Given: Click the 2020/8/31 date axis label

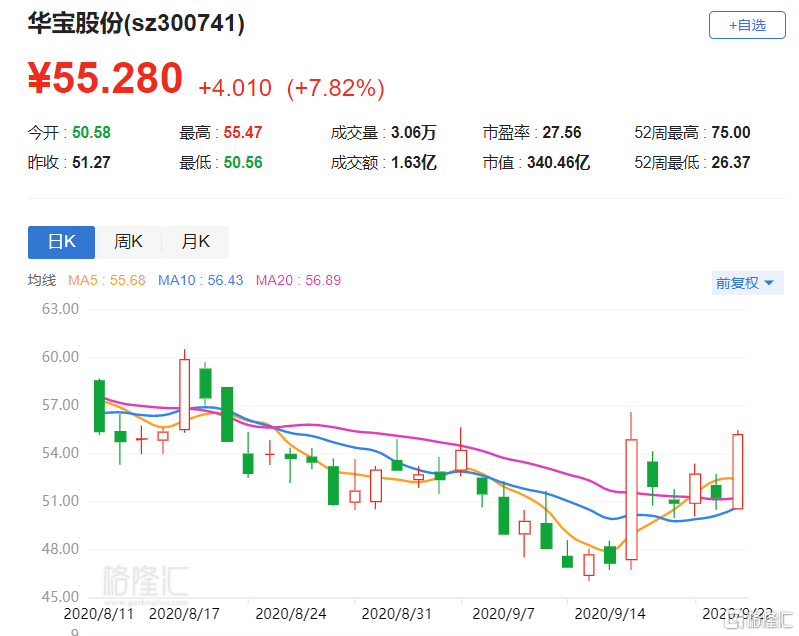Looking at the screenshot, I should click(396, 614).
